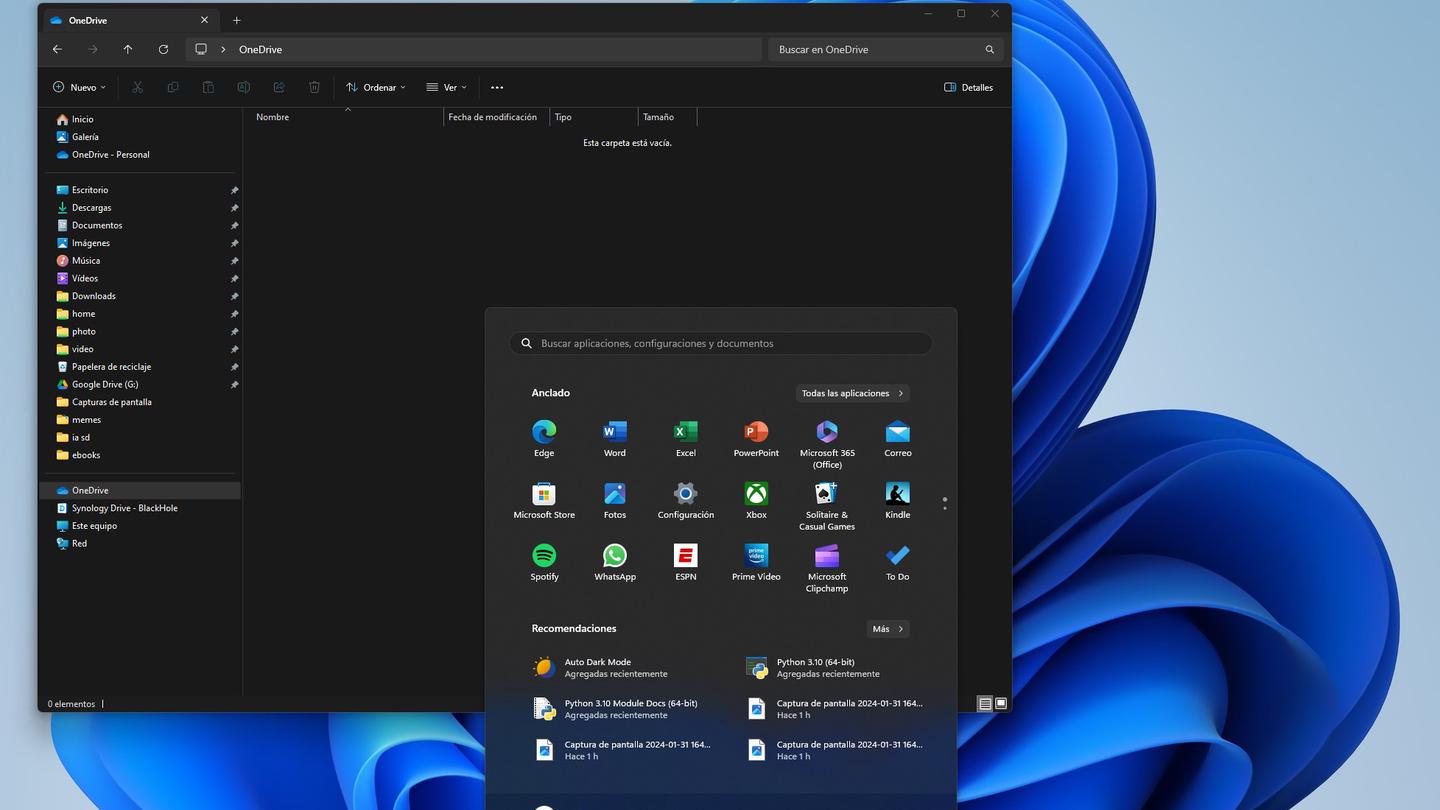Click the Start menu search field
This screenshot has height=810, width=1440.
coord(720,343)
